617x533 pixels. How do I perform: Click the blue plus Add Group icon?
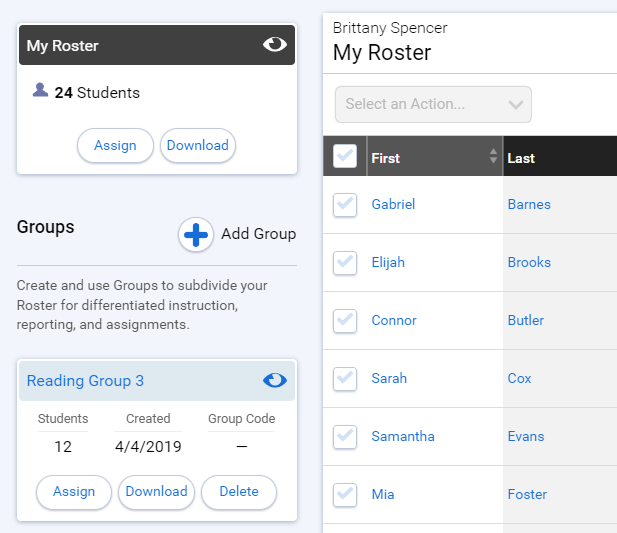click(x=196, y=234)
